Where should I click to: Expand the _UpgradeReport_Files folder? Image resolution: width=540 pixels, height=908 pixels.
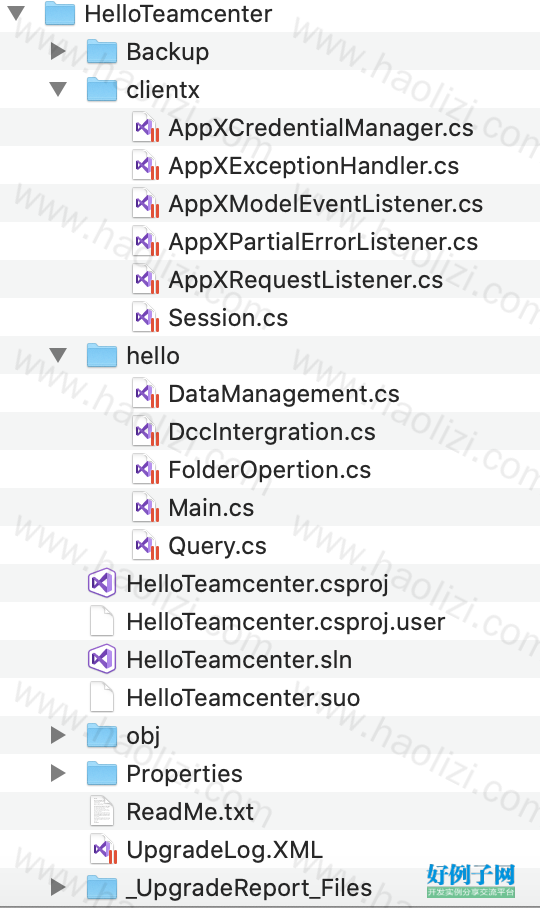(x=58, y=887)
